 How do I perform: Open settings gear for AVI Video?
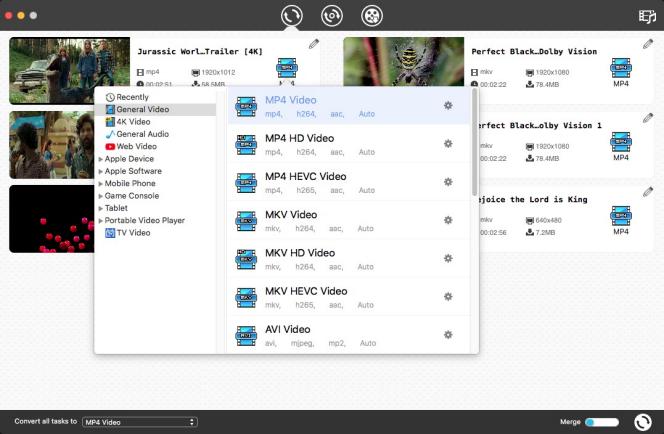(x=448, y=335)
